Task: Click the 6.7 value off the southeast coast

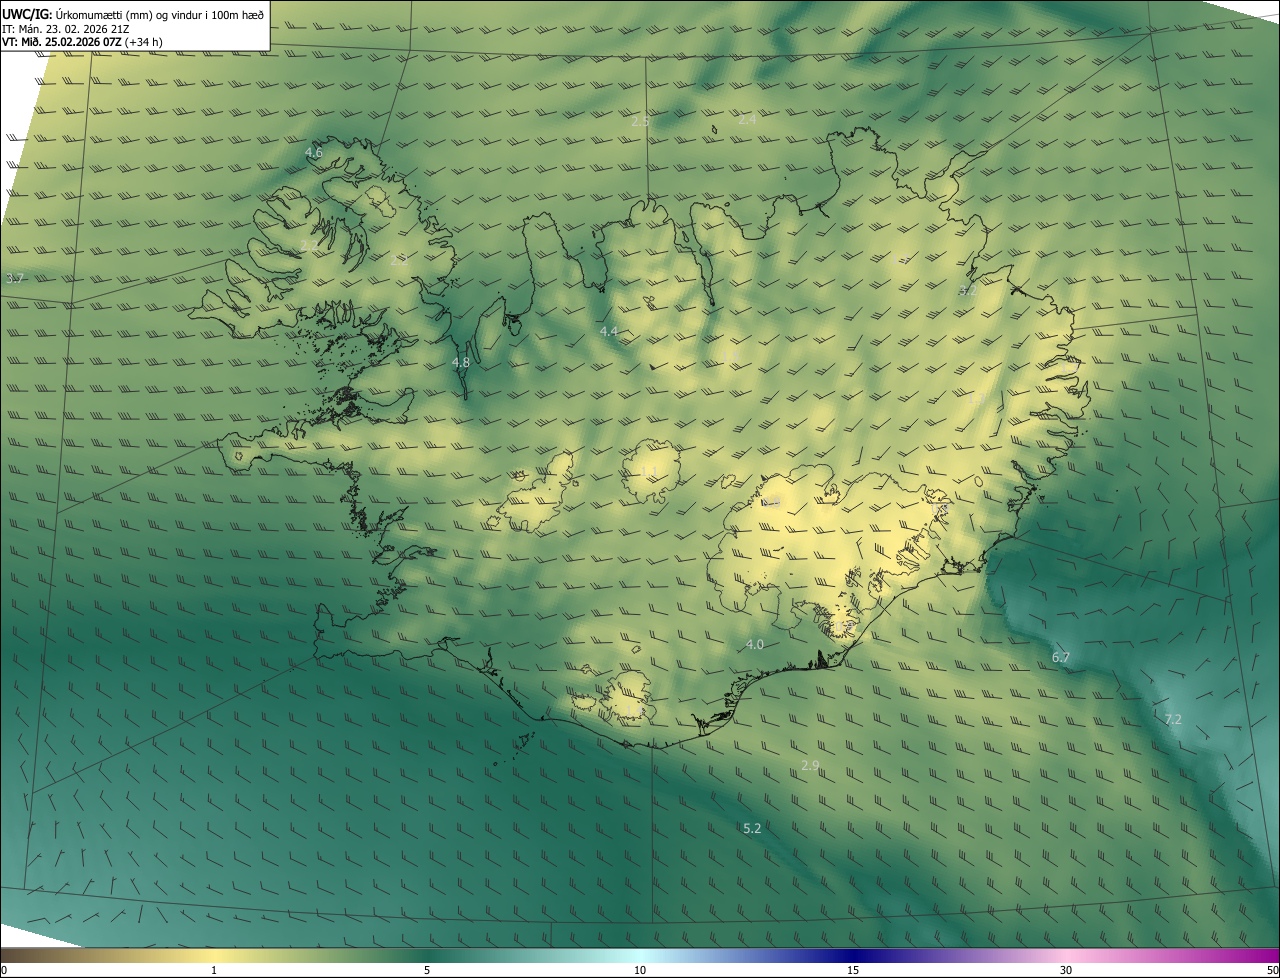Action: click(x=1061, y=657)
